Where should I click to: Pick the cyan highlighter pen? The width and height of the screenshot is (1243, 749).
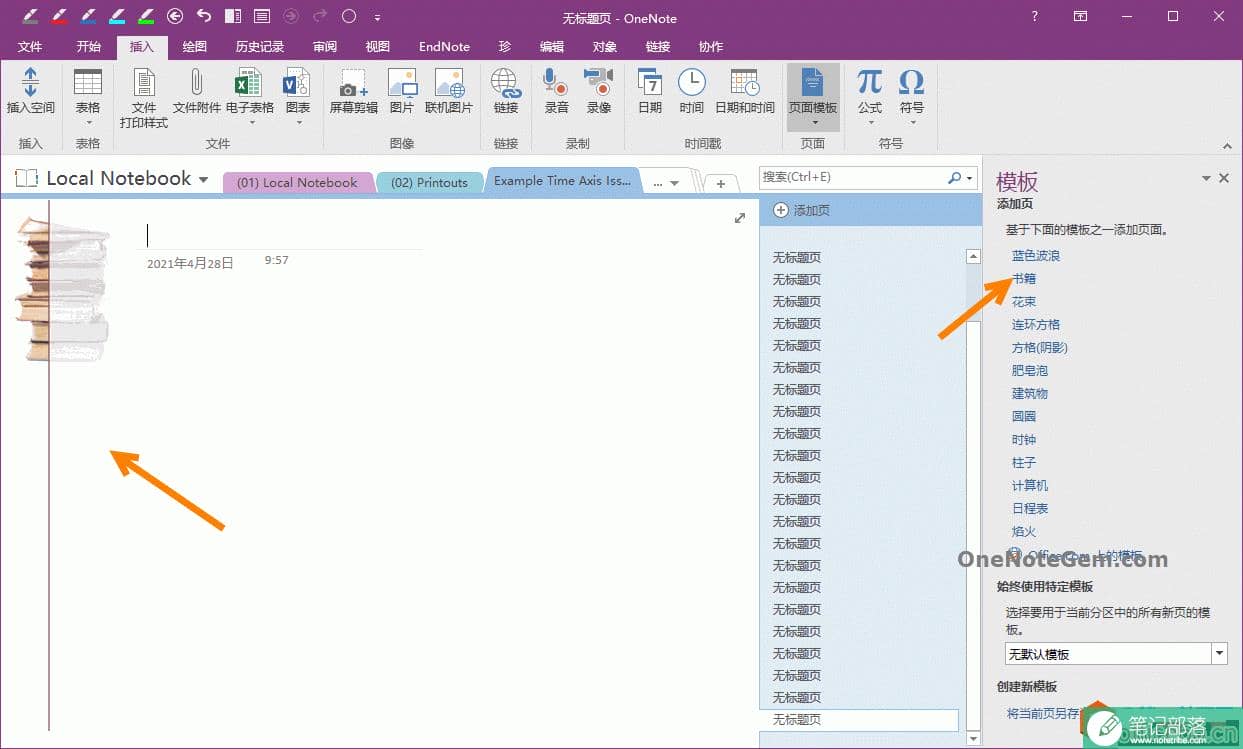point(117,16)
